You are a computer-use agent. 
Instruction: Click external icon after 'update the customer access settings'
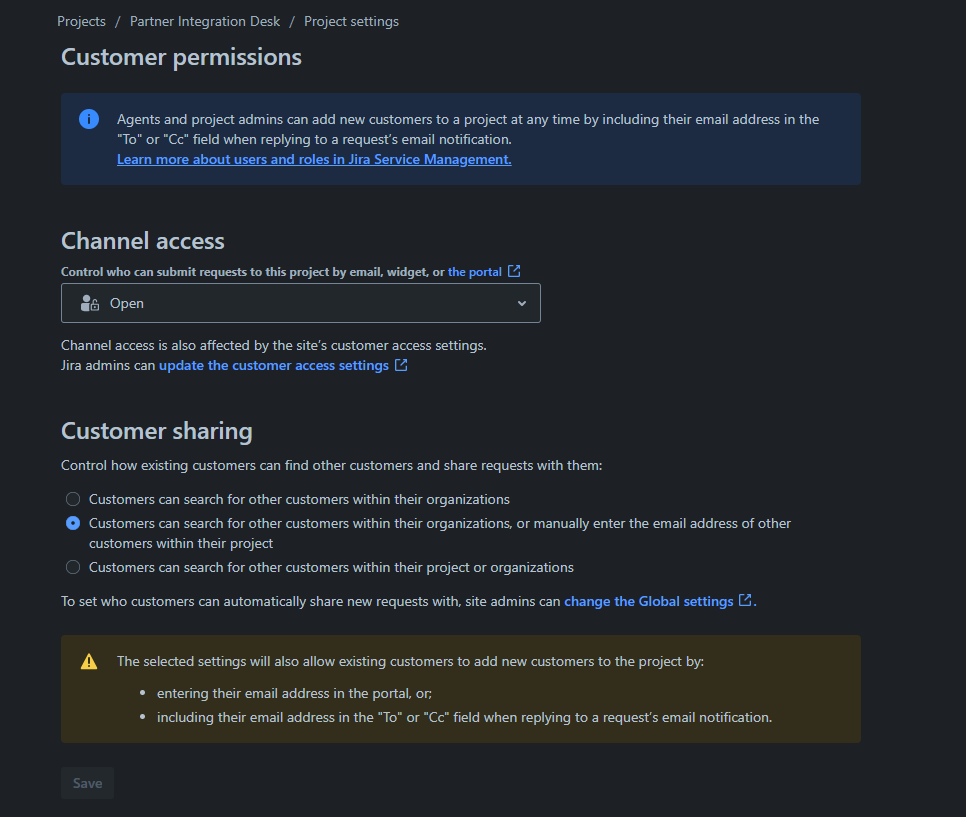(401, 365)
